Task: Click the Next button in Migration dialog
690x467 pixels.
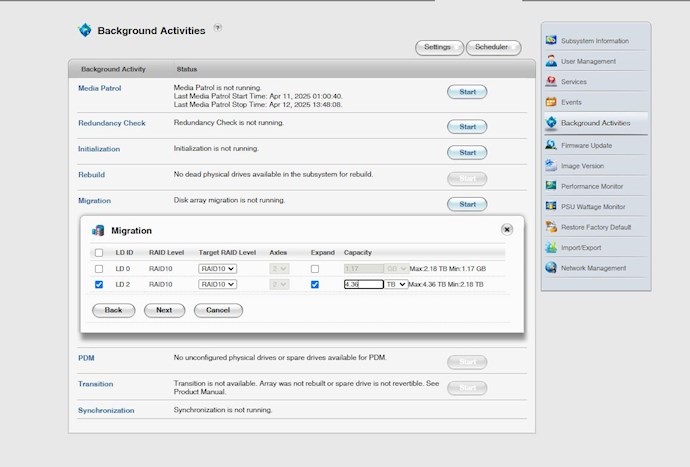Action: click(x=164, y=310)
